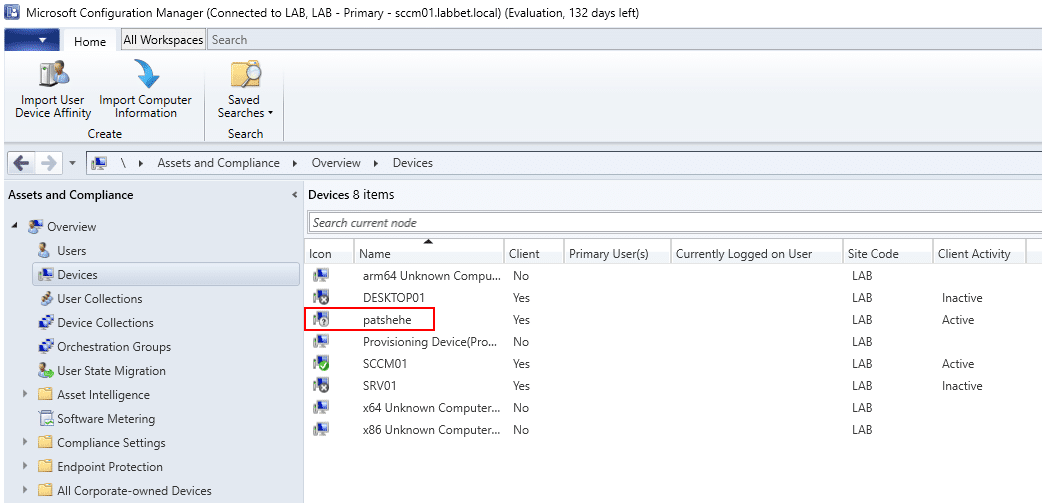The width and height of the screenshot is (1042, 503).
Task: Select the SCCM01 device icon with green check
Action: pyautogui.click(x=322, y=363)
